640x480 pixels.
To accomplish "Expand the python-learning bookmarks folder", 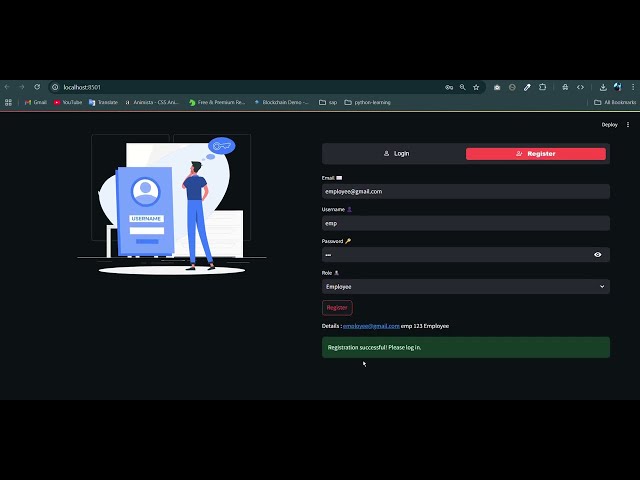I will [x=367, y=102].
